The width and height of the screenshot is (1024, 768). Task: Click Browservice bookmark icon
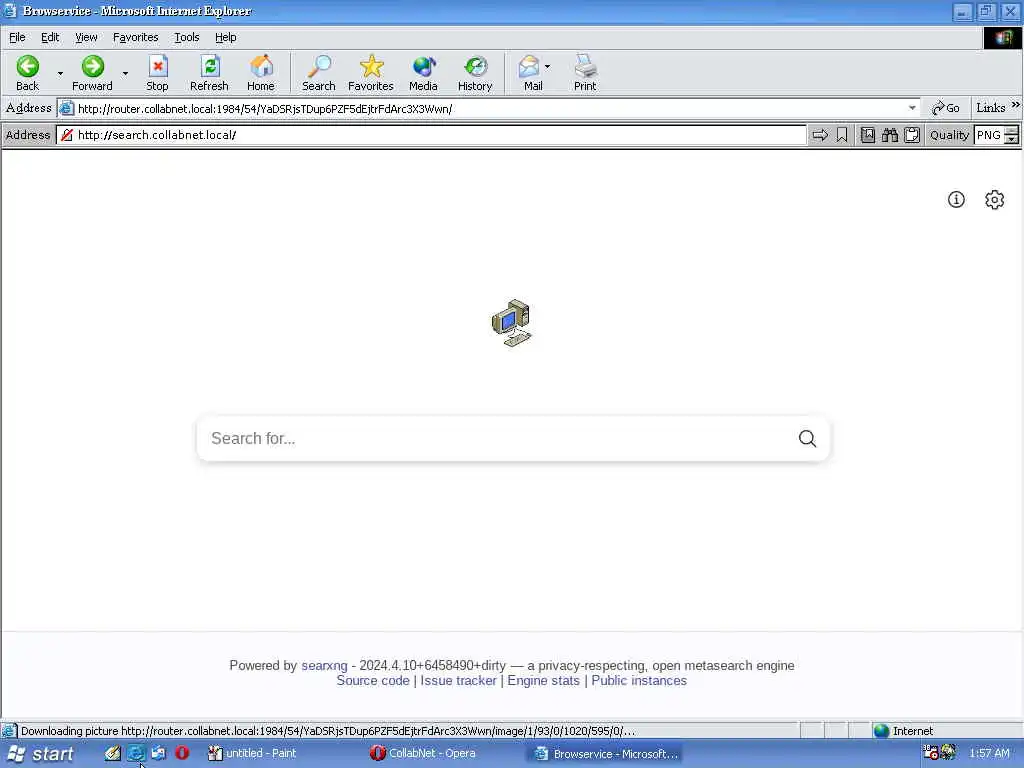coord(842,135)
